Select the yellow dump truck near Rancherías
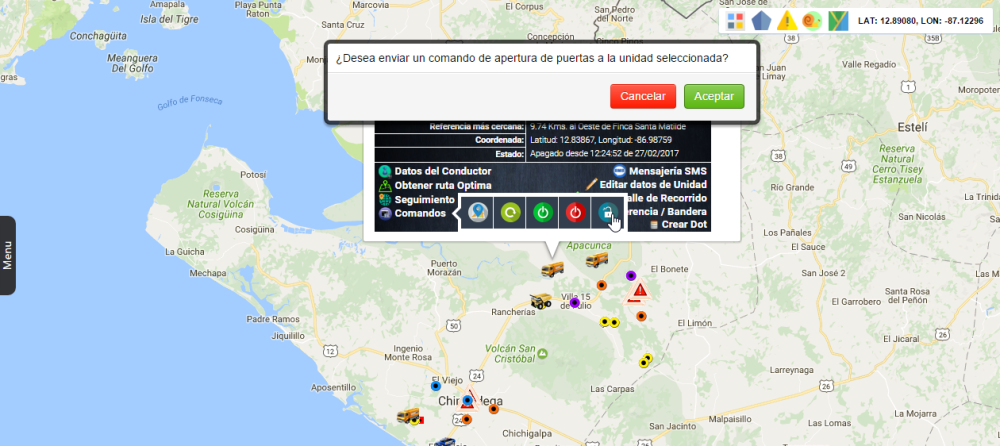Image resolution: width=1000 pixels, height=446 pixels. [x=541, y=301]
